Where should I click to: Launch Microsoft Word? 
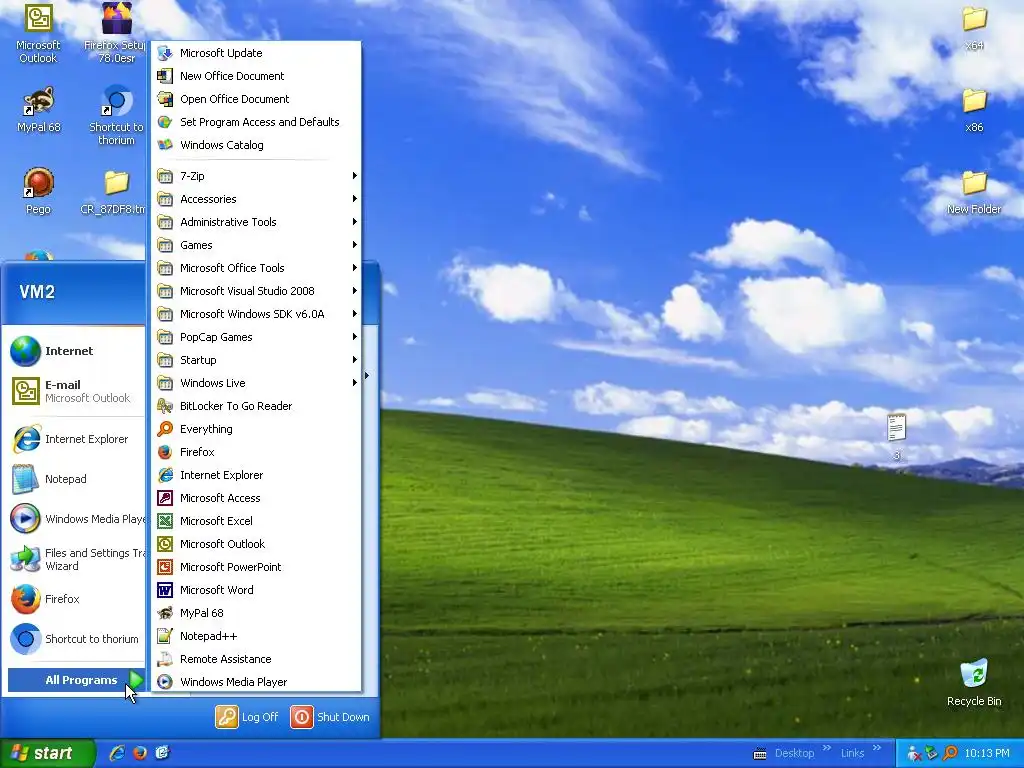(x=256, y=590)
